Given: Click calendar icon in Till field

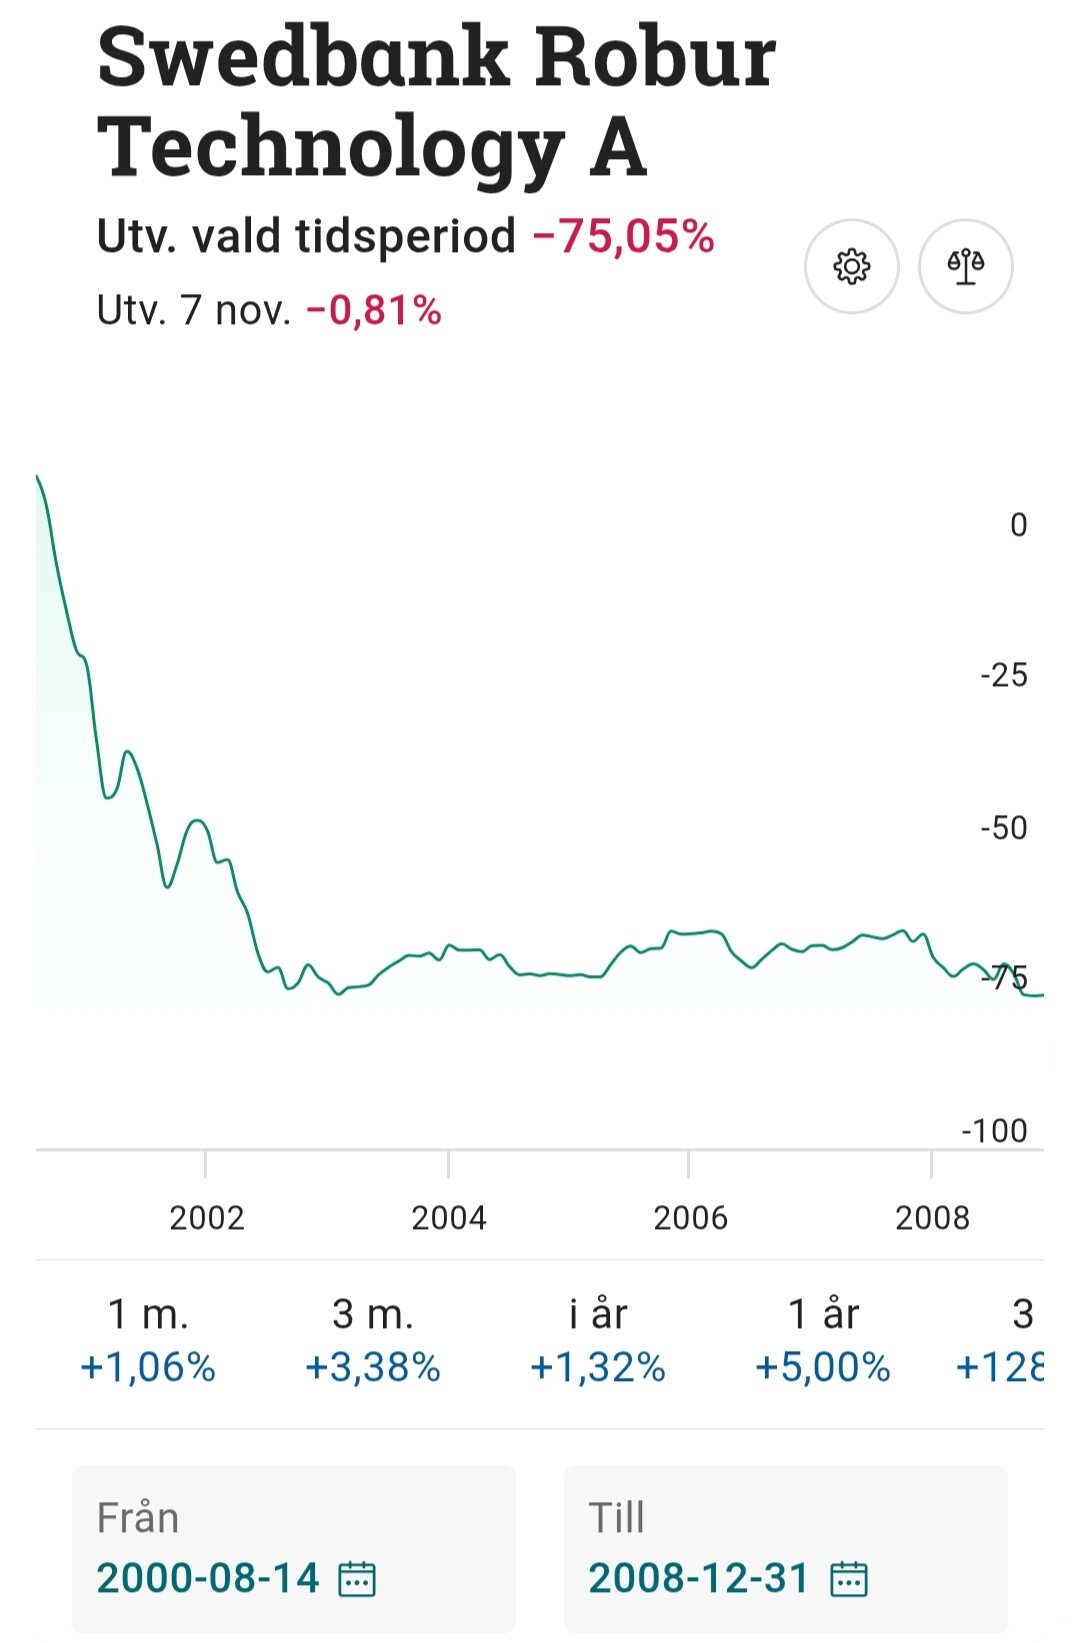Looking at the screenshot, I should click(849, 1579).
